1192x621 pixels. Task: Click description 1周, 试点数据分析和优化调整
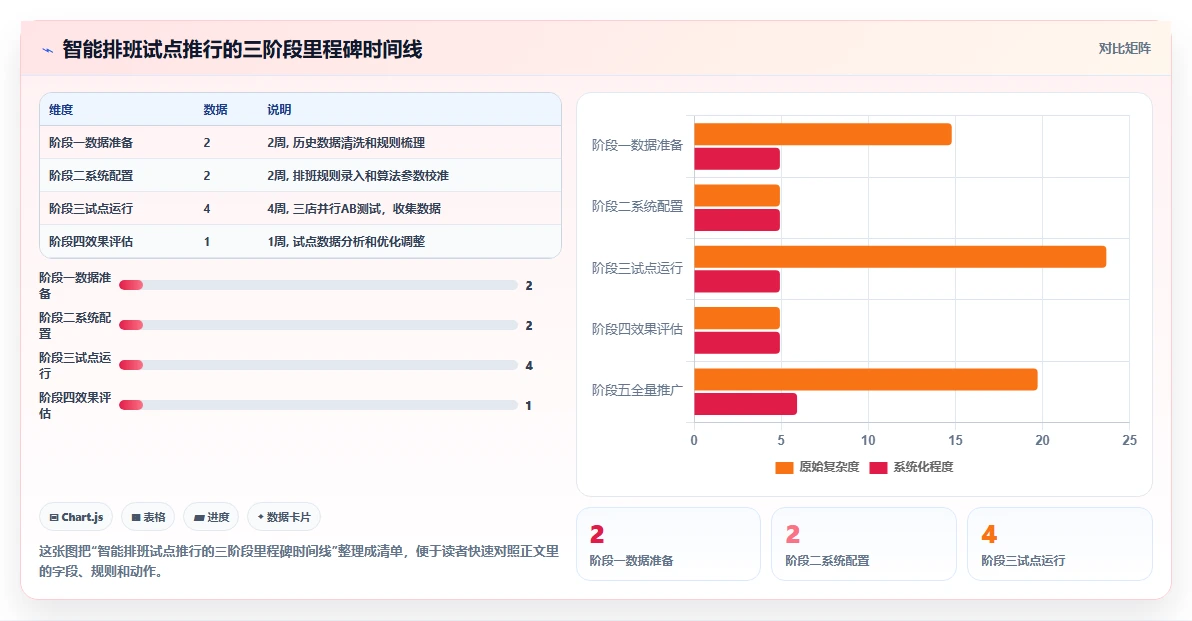(346, 242)
